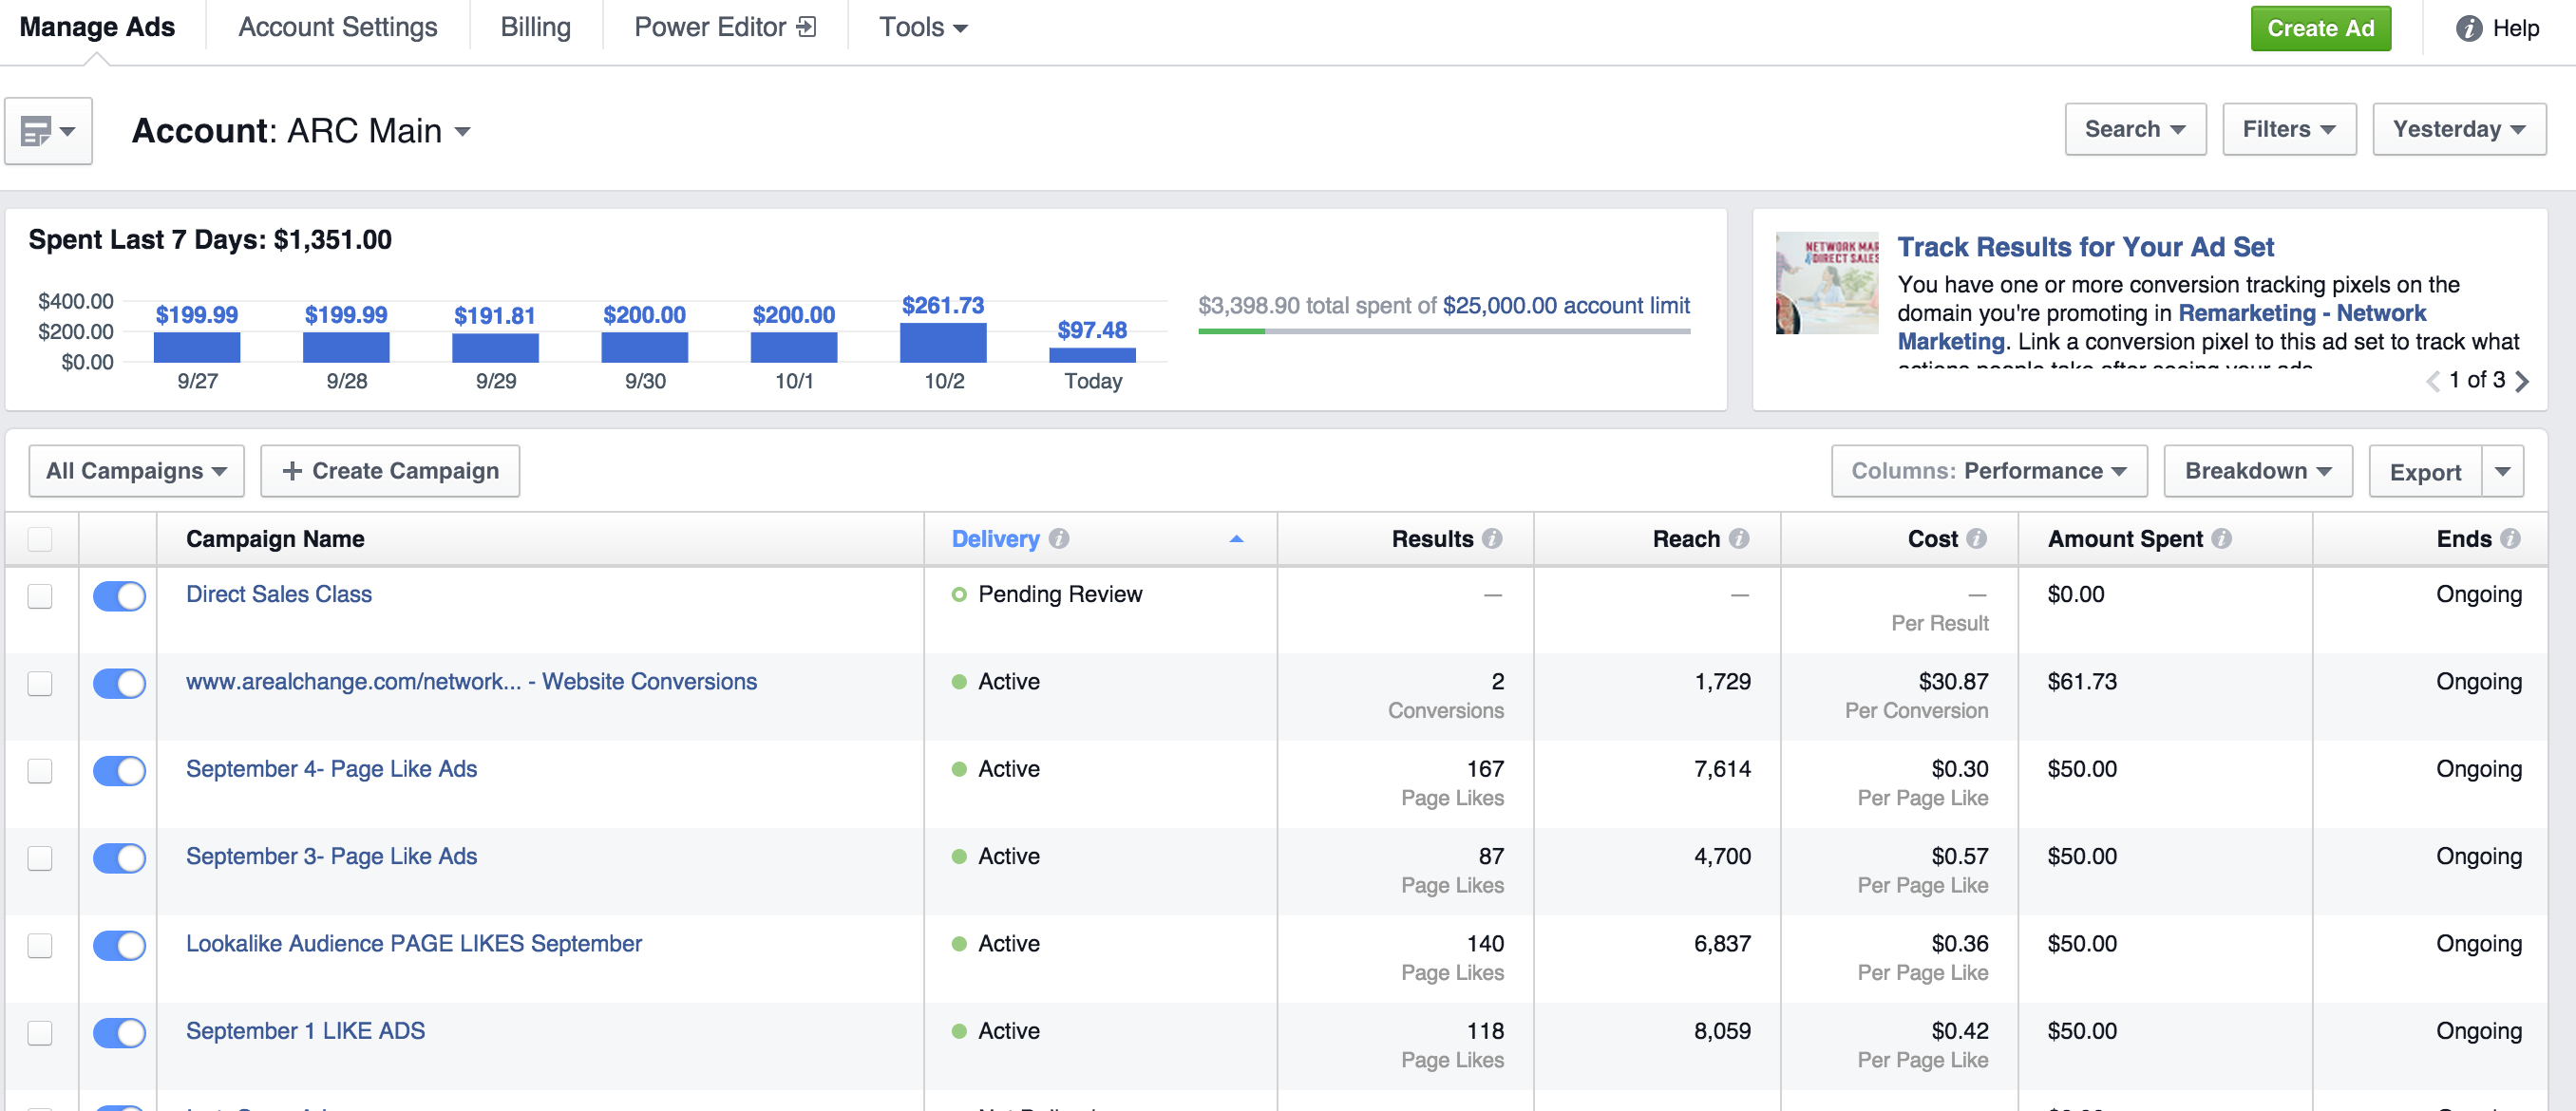
Task: Click the Amount Spent info icon
Action: pyautogui.click(x=2221, y=539)
